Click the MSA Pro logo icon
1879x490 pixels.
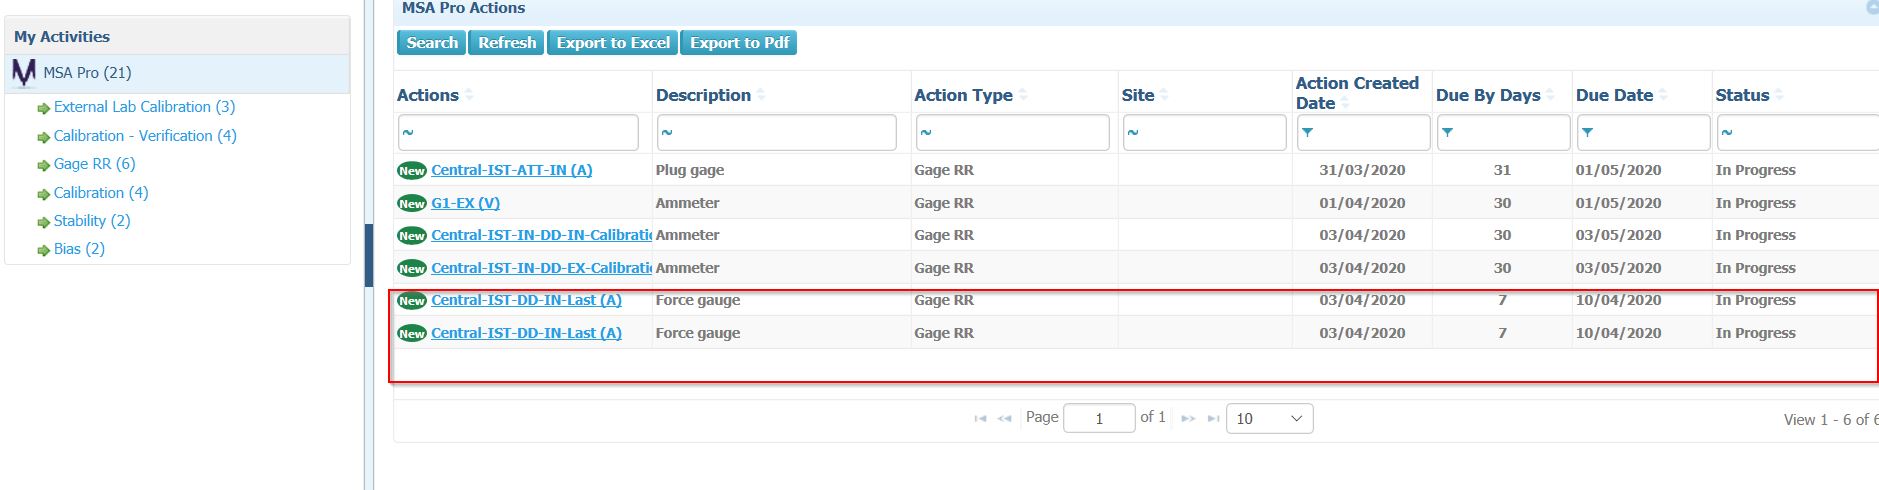coord(24,73)
